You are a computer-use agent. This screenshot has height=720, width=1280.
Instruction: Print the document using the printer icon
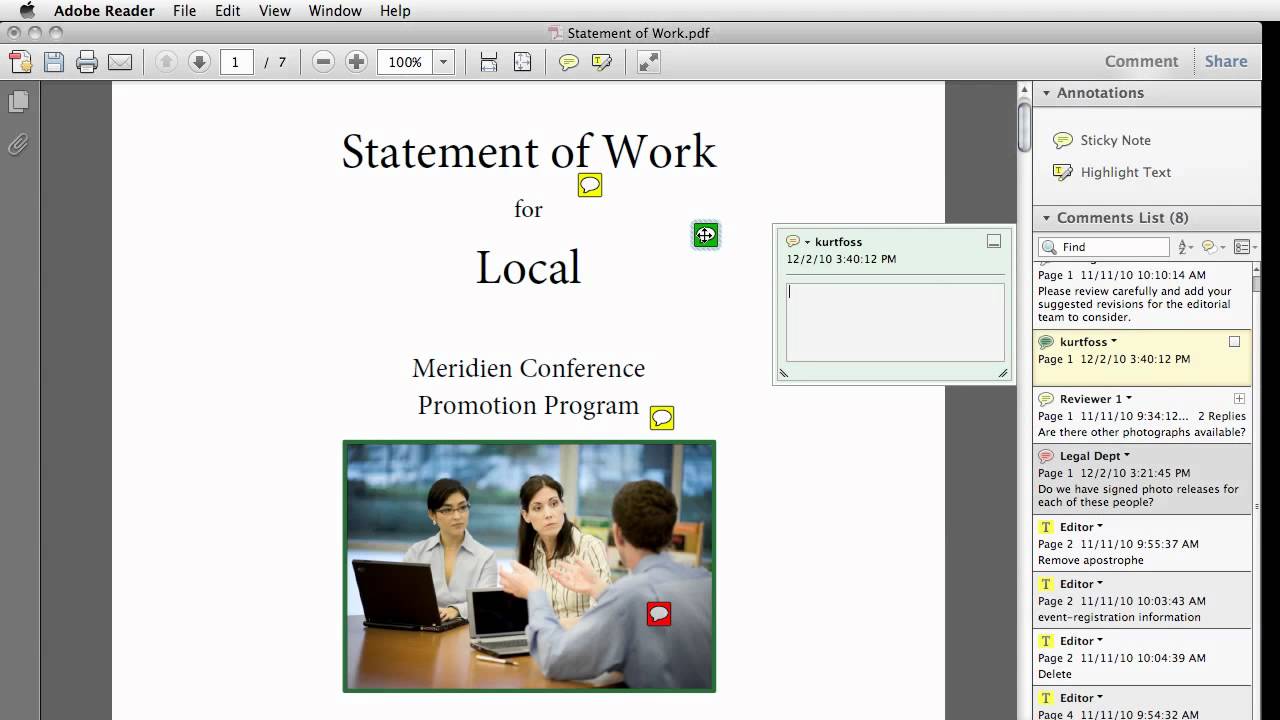(x=87, y=62)
